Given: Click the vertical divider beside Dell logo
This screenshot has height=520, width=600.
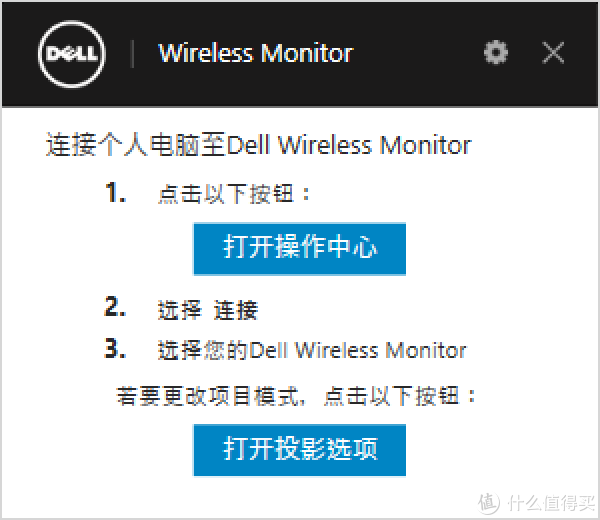Looking at the screenshot, I should tap(132, 54).
